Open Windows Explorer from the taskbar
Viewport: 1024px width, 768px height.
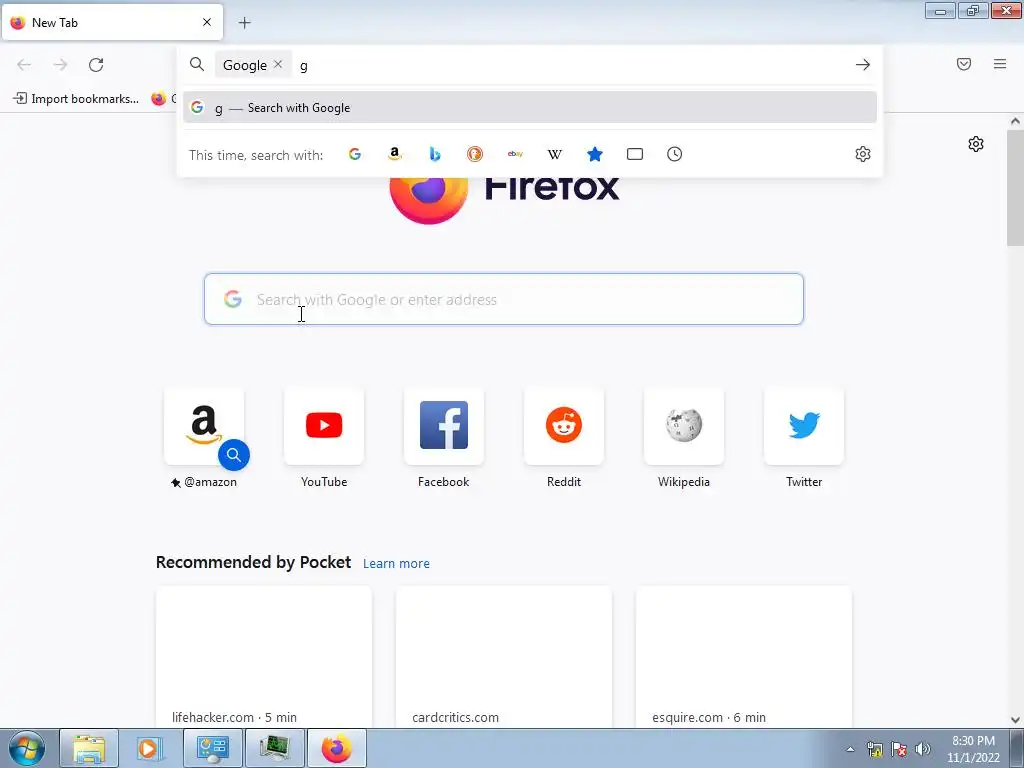tap(89, 748)
